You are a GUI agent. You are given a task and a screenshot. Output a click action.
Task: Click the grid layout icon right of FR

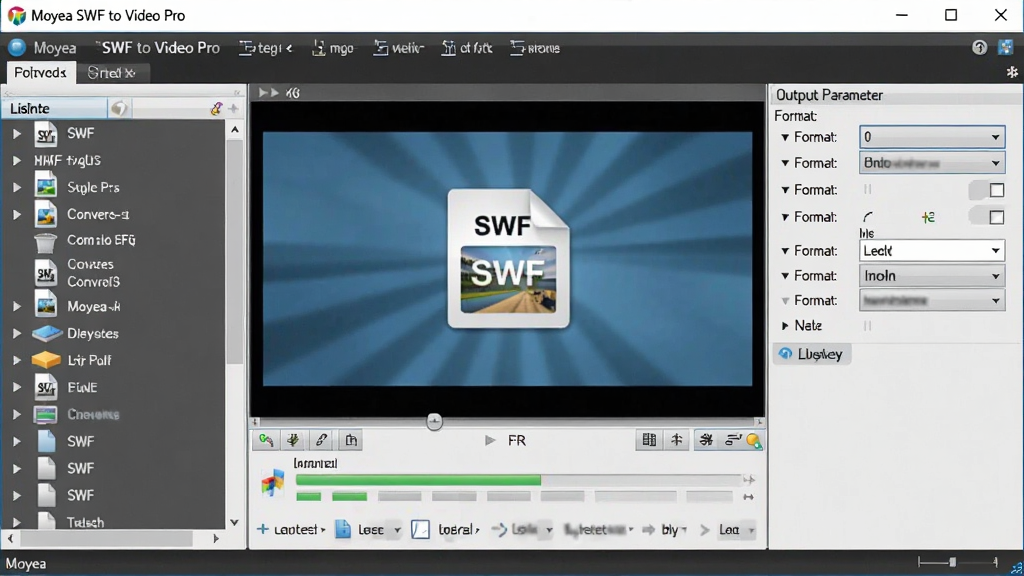[649, 440]
